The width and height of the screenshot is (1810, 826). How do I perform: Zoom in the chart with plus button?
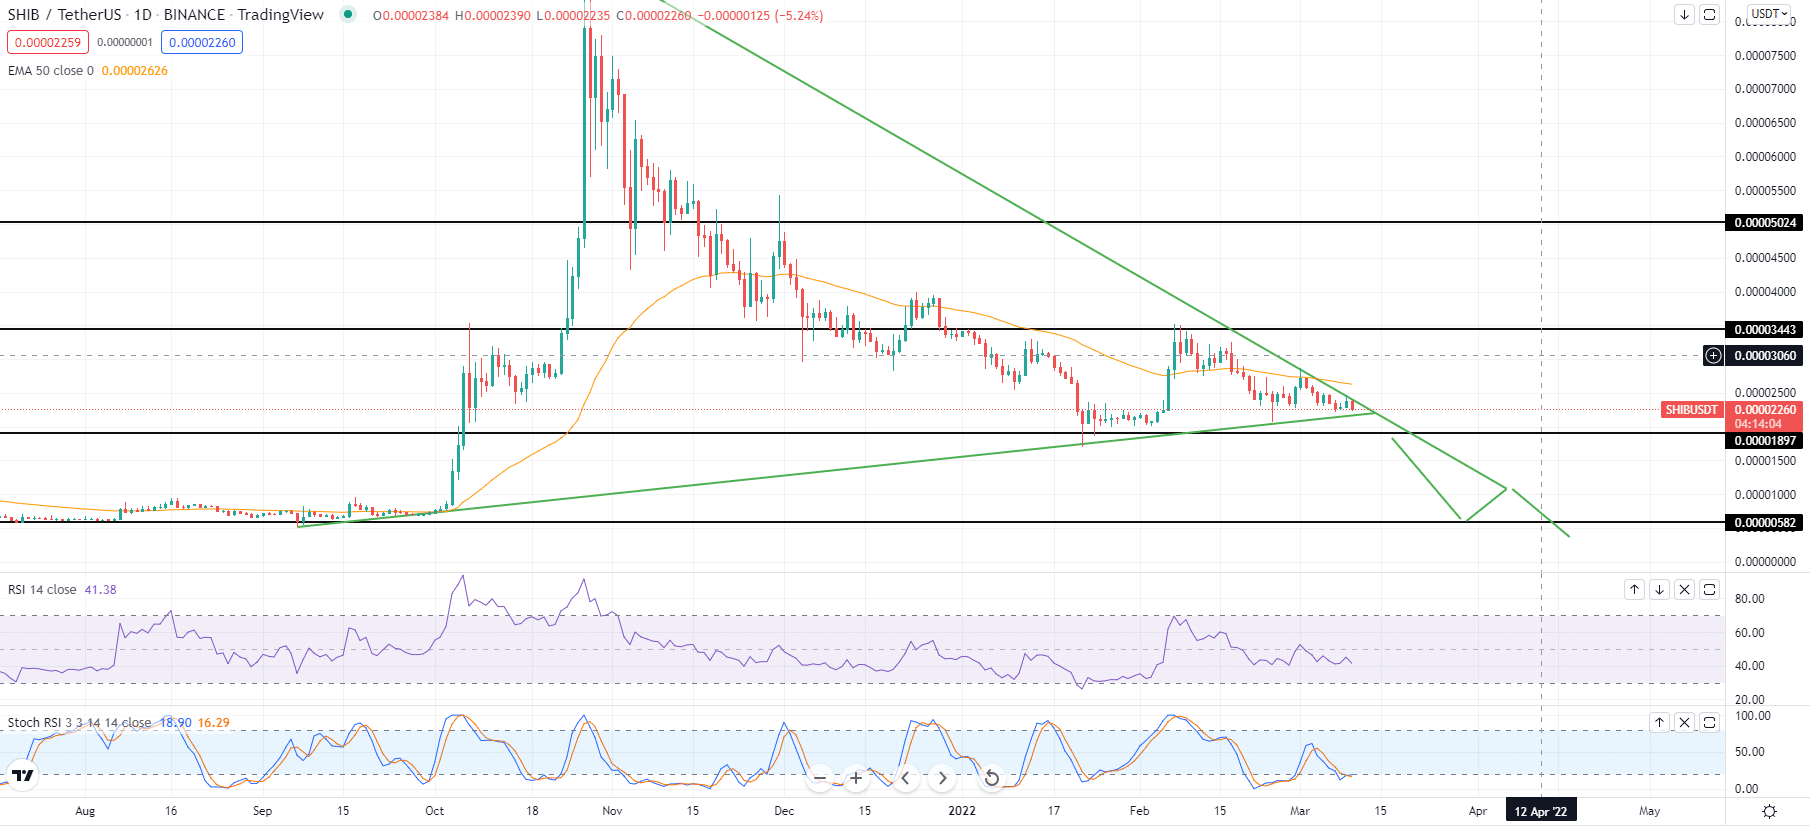click(x=856, y=778)
